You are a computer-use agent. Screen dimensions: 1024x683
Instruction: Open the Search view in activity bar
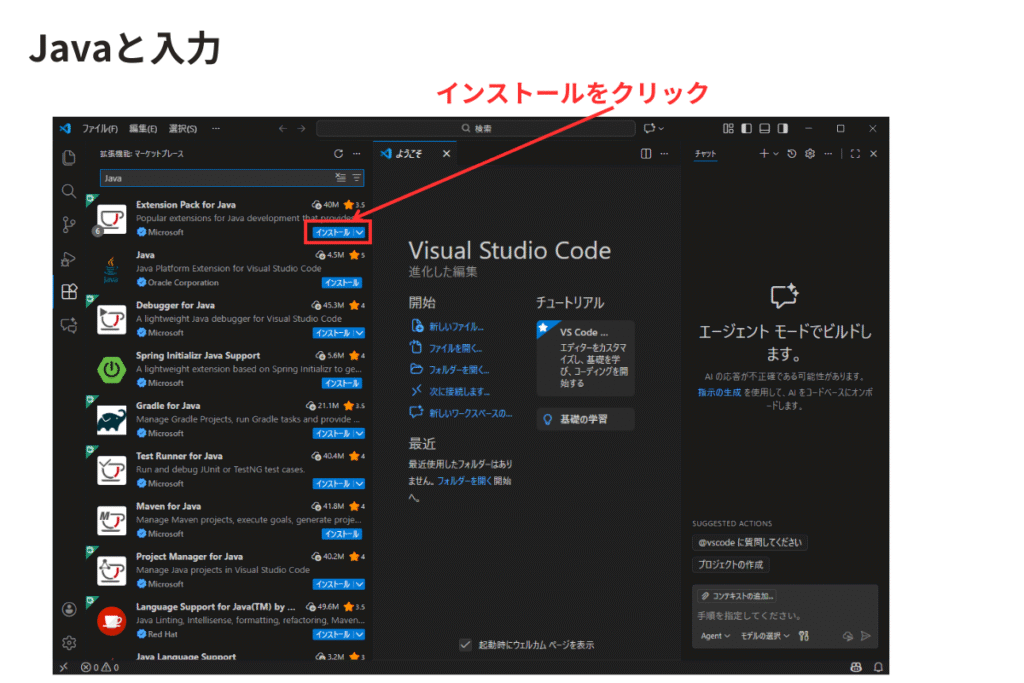[x=69, y=190]
